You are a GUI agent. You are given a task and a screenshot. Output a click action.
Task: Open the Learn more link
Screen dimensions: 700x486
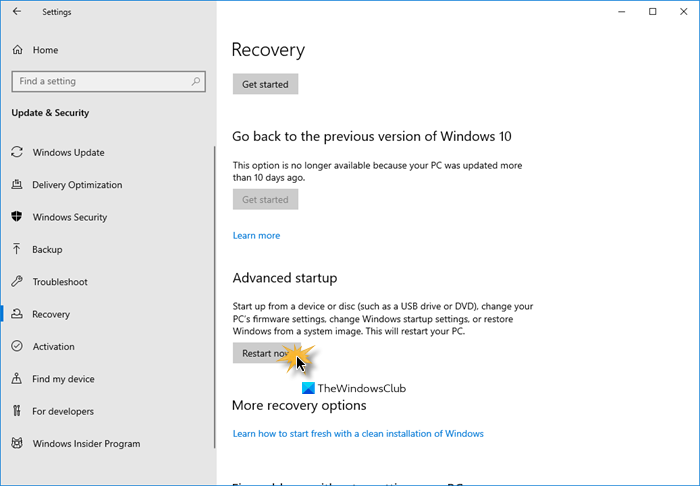(x=256, y=236)
